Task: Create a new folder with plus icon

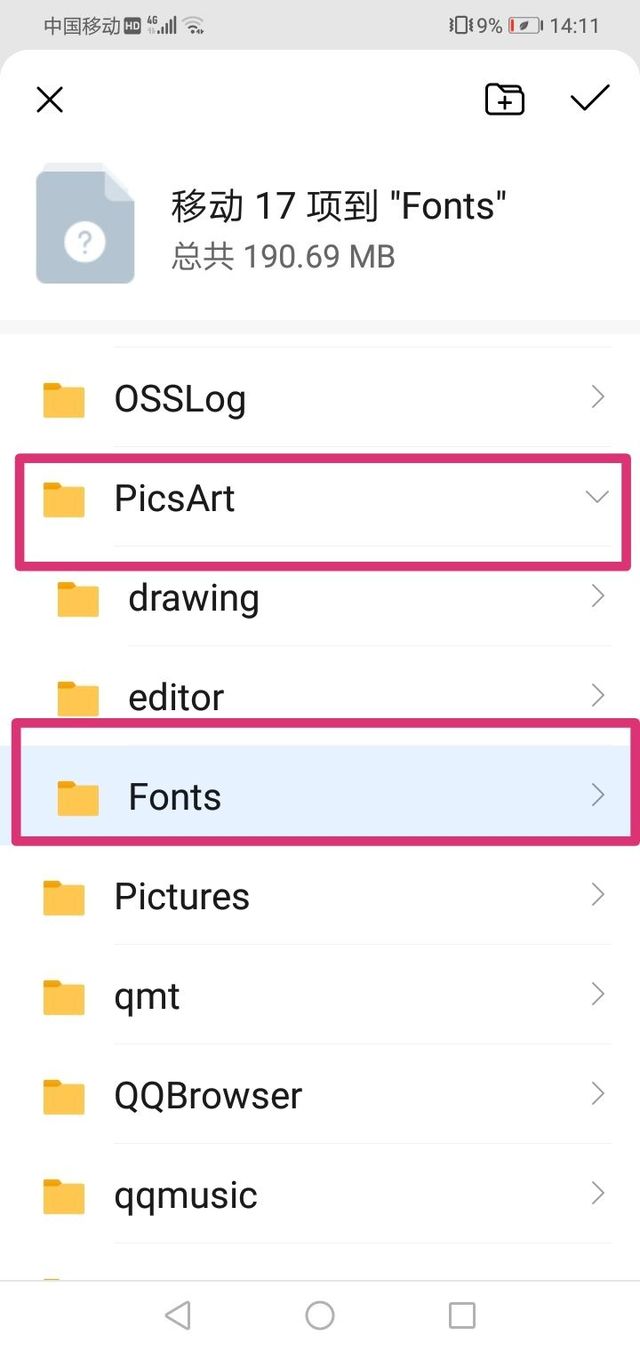Action: tap(504, 99)
